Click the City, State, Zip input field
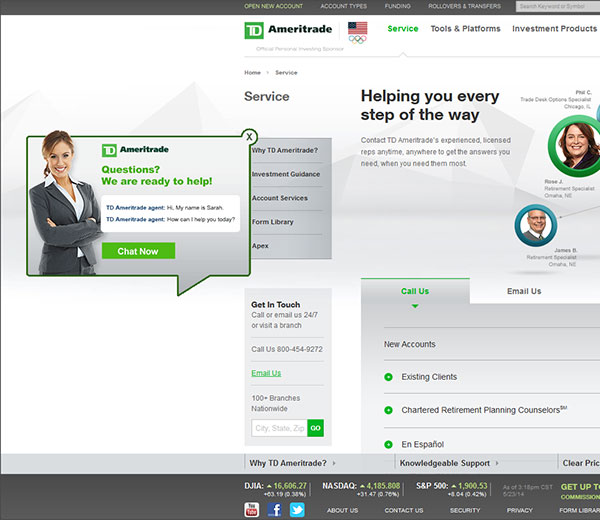Screen dimensions: 600x520 [x=279, y=428]
